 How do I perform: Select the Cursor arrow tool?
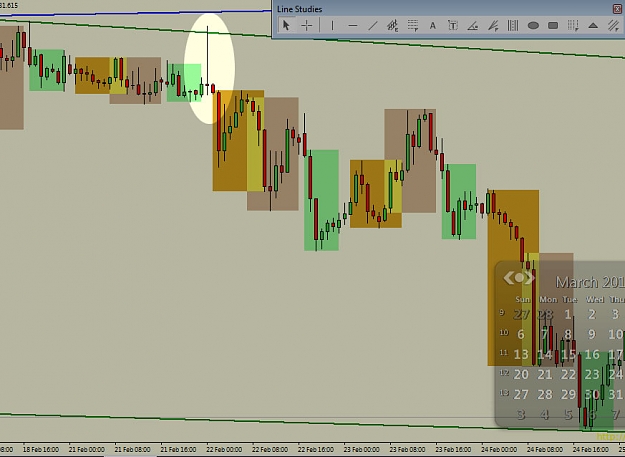pyautogui.click(x=286, y=25)
